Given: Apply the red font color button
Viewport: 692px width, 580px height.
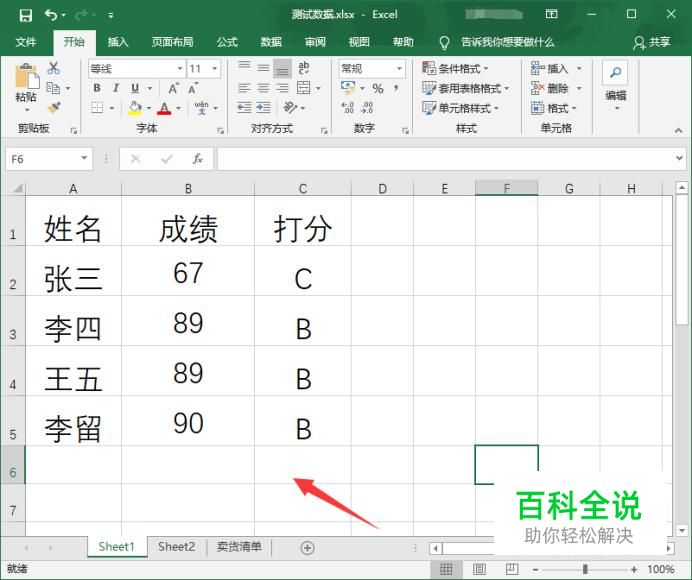Looking at the screenshot, I should (x=164, y=108).
